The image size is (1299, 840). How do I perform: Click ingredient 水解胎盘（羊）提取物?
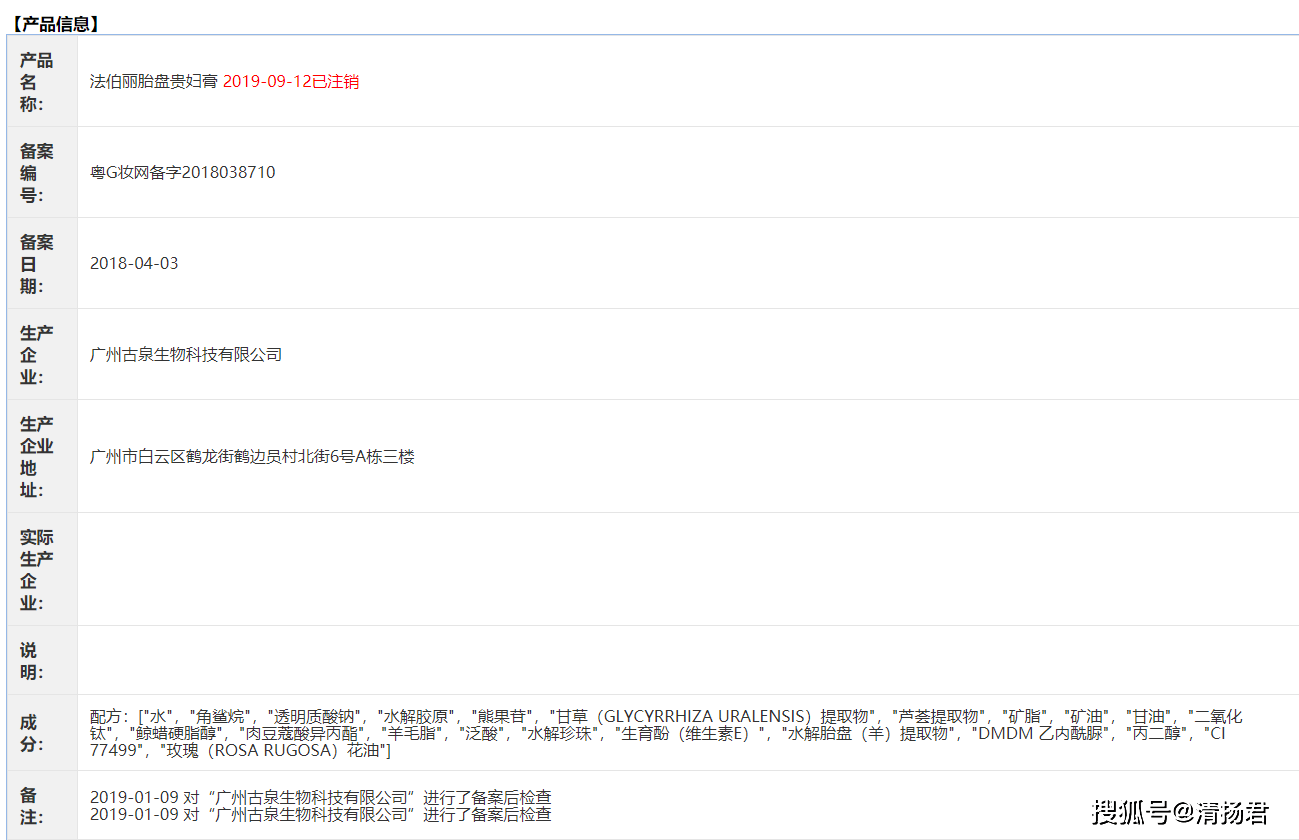[867, 734]
